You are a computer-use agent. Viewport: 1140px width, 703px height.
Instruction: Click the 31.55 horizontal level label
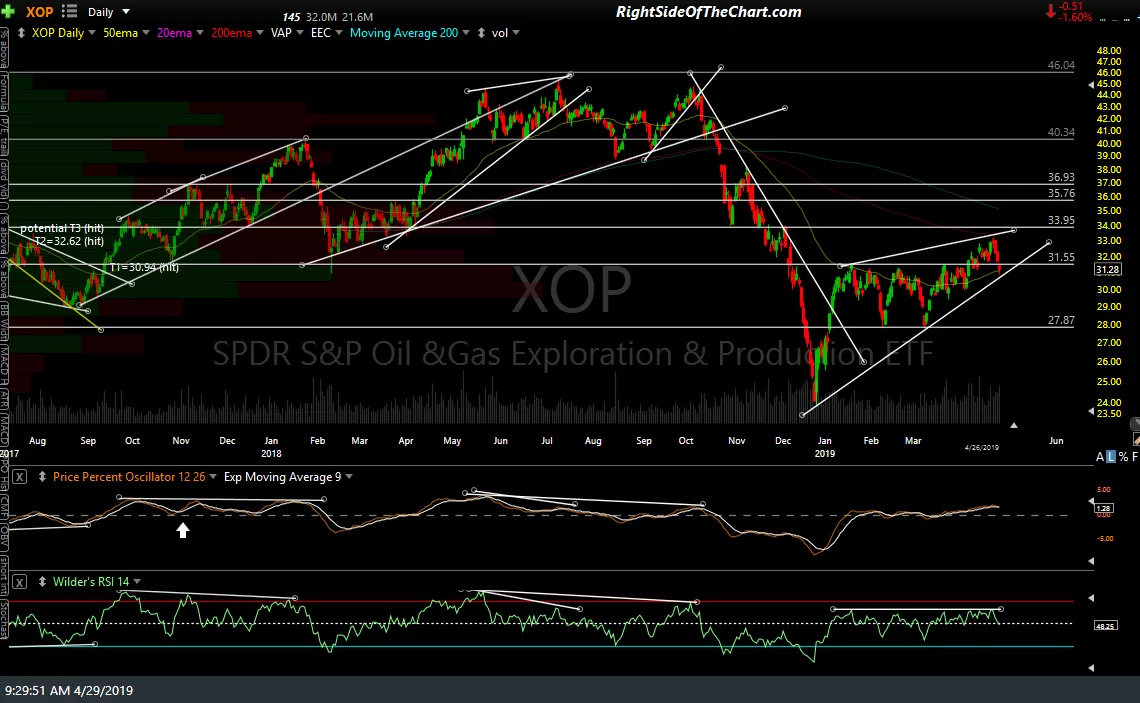(x=1061, y=257)
